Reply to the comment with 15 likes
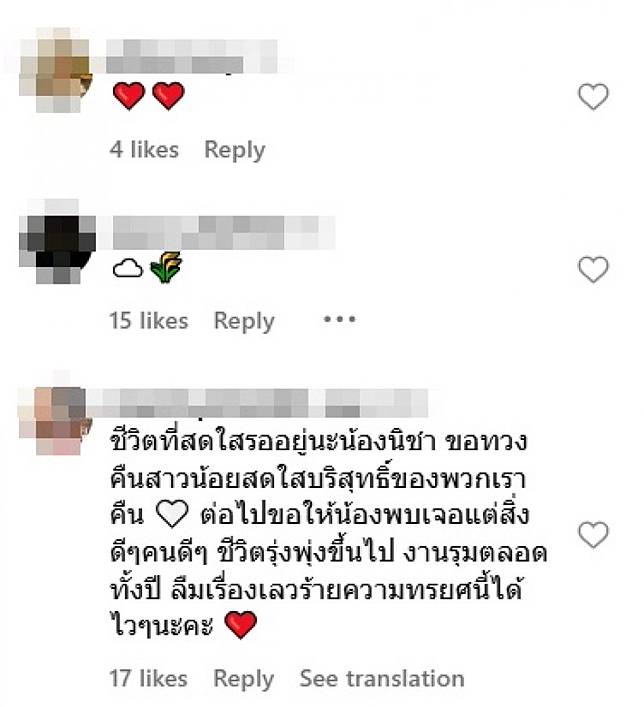Viewport: 644px width, 707px height. [244, 321]
